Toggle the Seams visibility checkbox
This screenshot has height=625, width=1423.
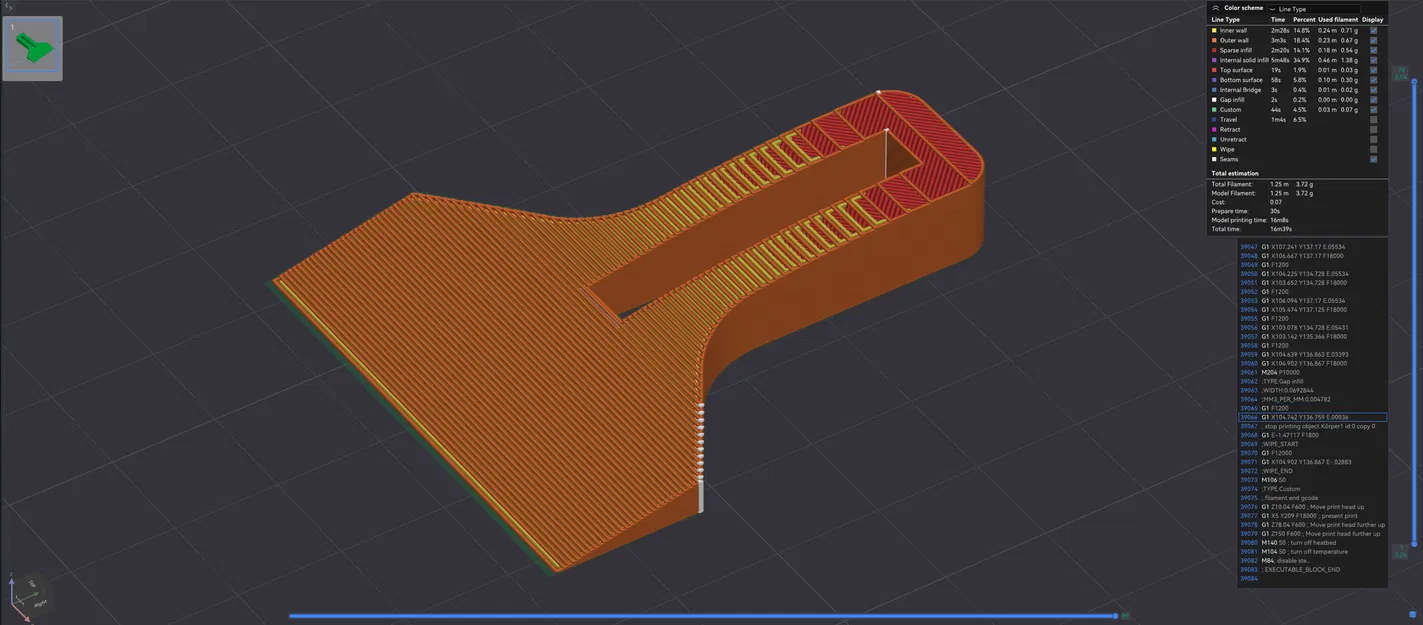pos(1373,158)
